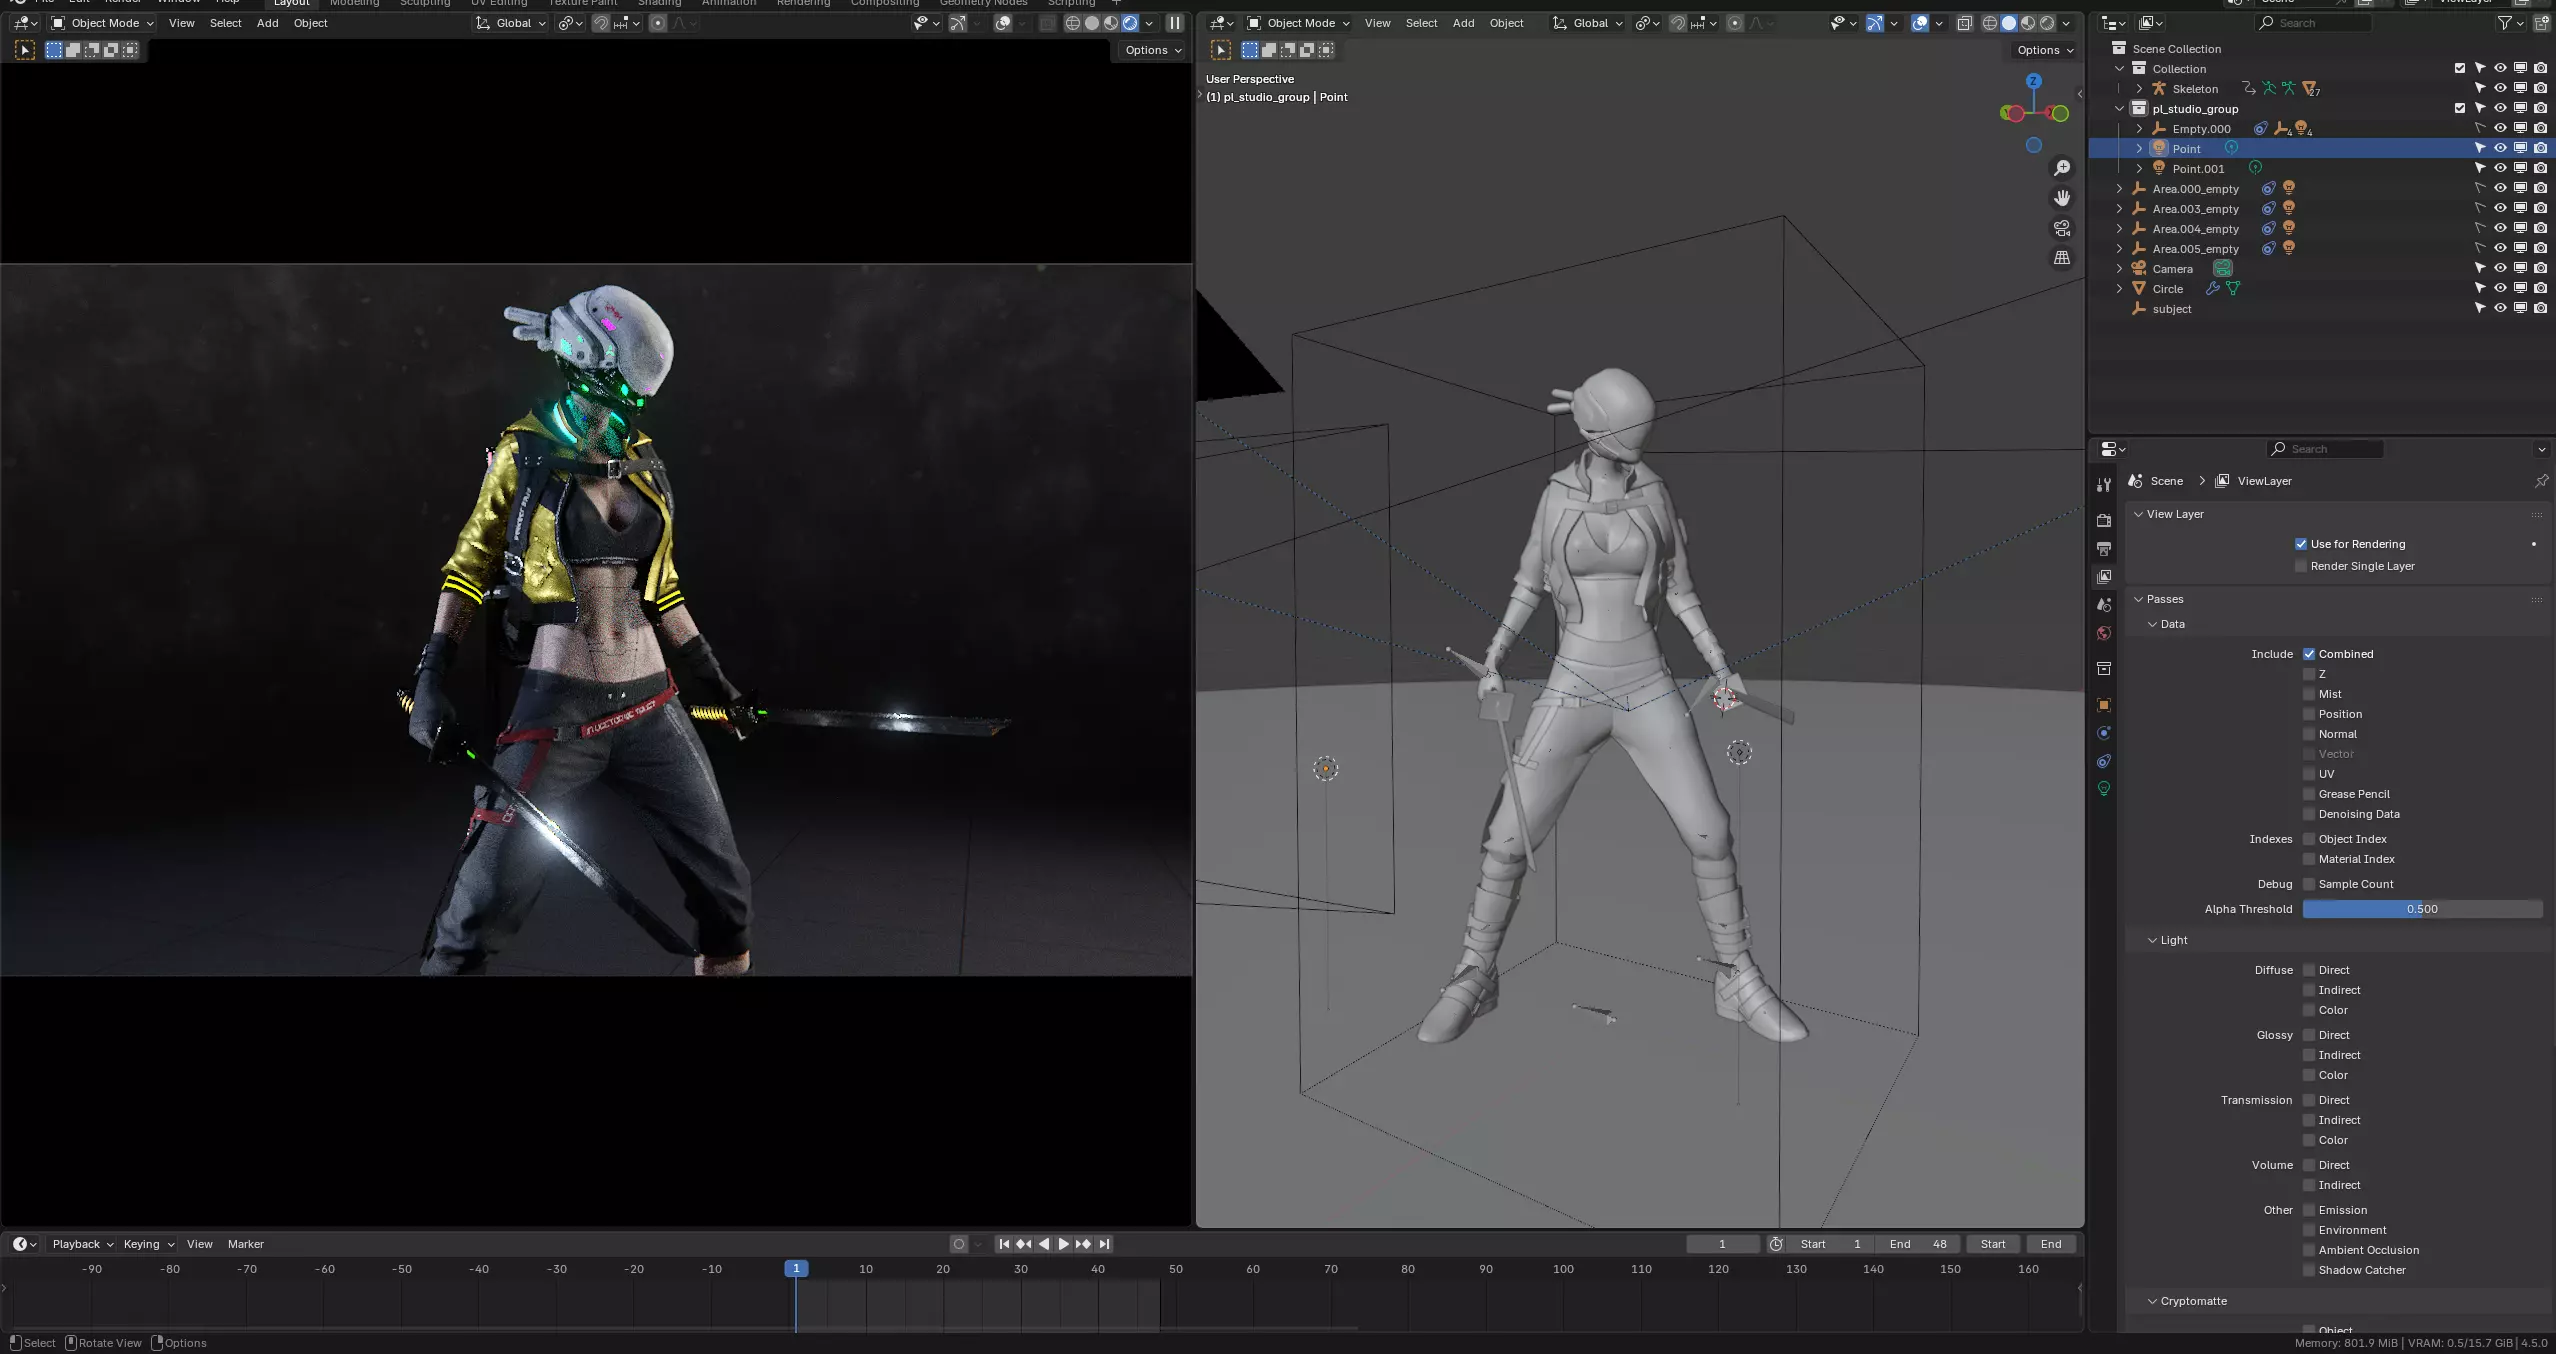Enable Render Single Layer checkbox
2556x1354 pixels.
pos(2301,566)
